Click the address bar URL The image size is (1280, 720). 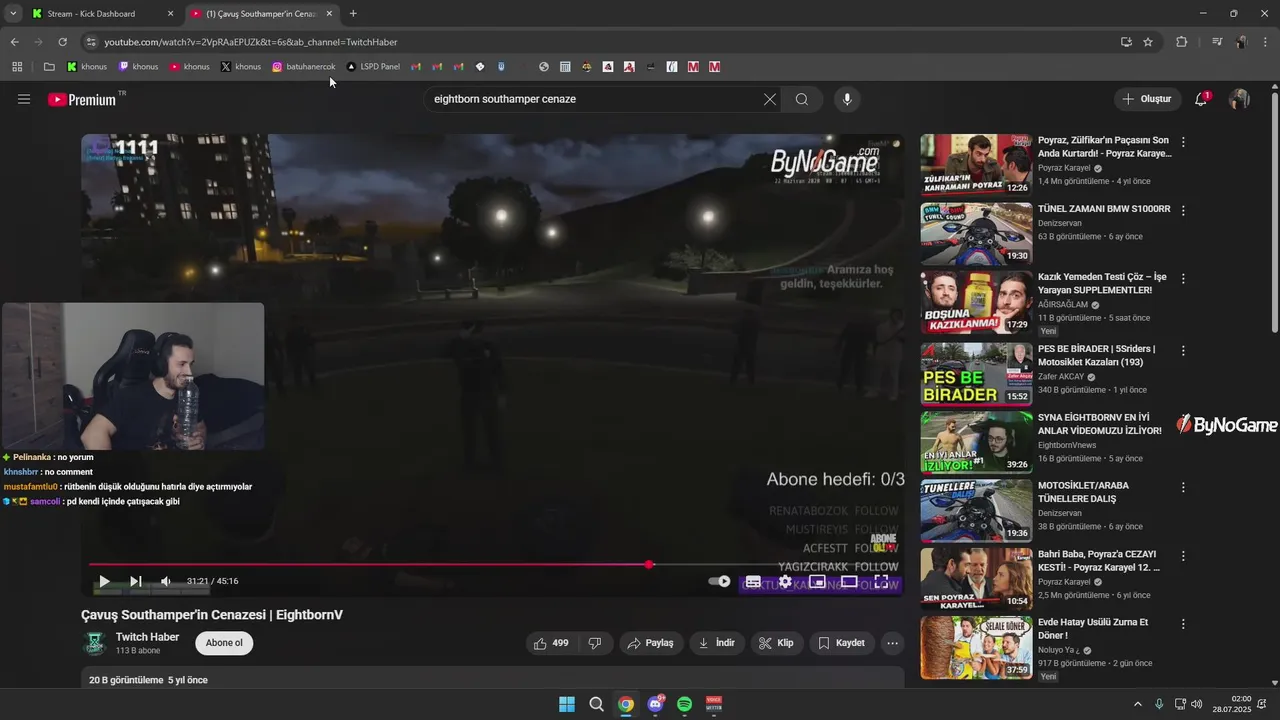tap(251, 42)
